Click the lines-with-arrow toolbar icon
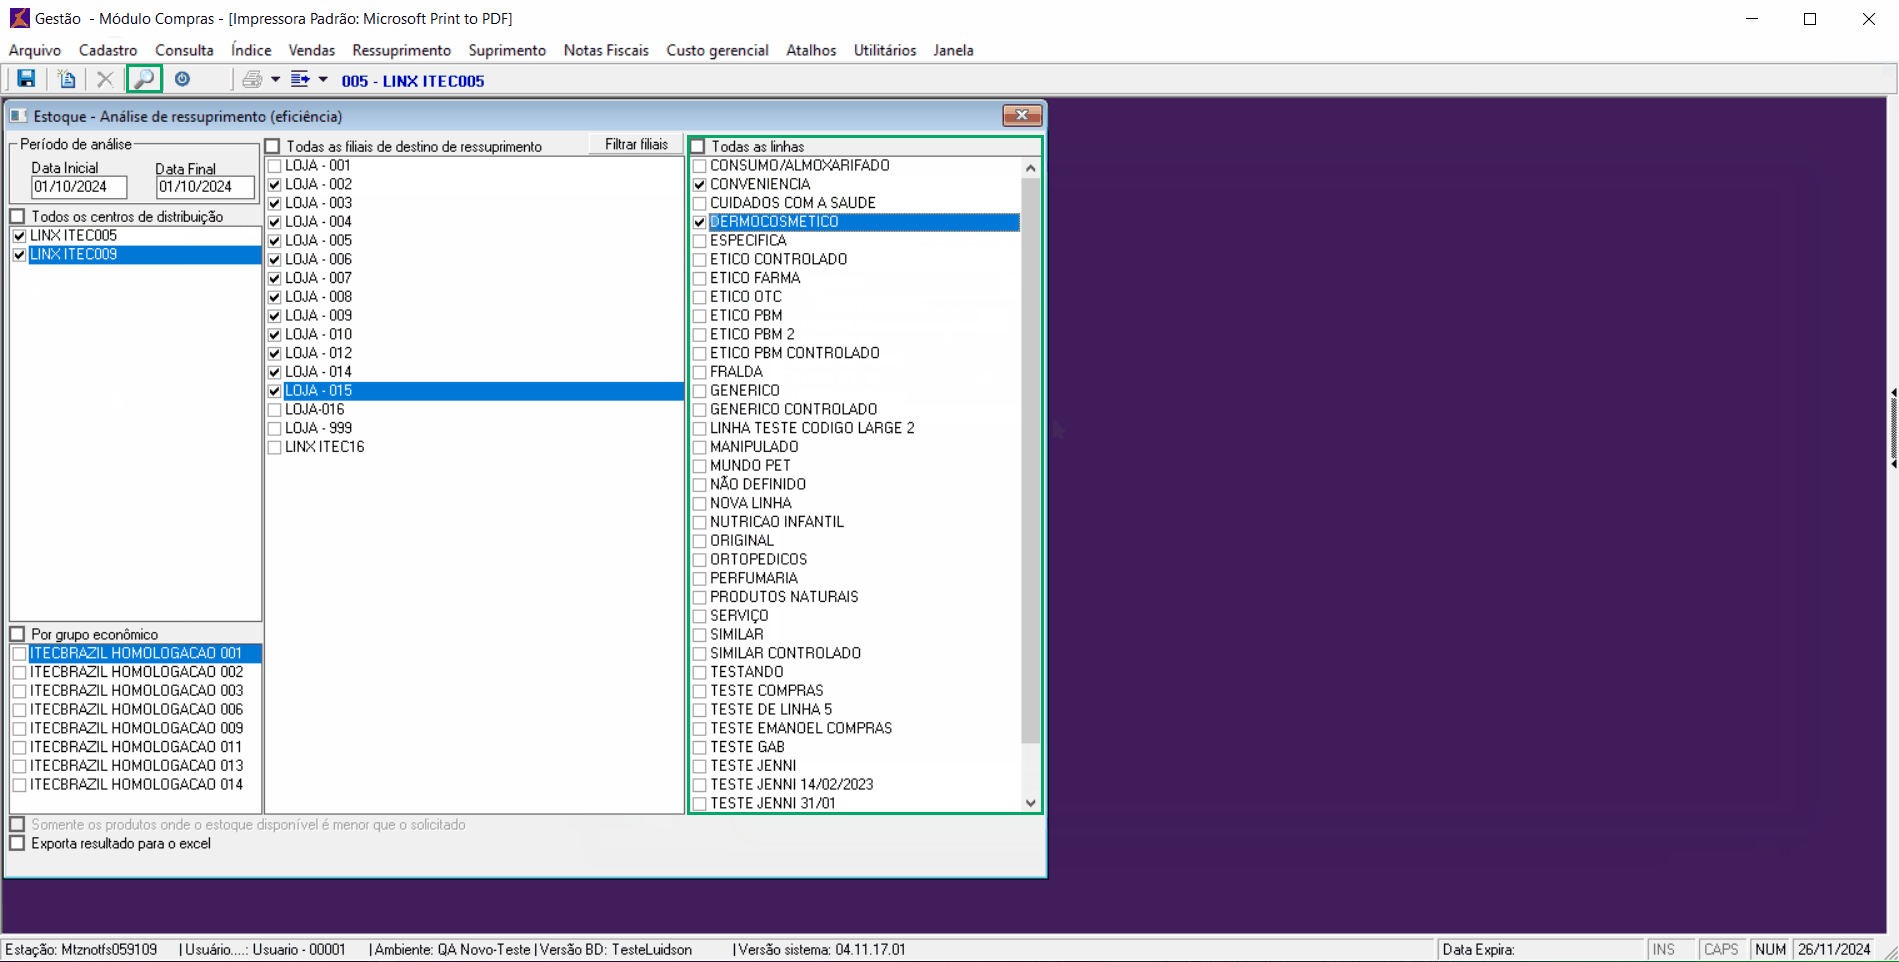1899x962 pixels. pyautogui.click(x=300, y=79)
